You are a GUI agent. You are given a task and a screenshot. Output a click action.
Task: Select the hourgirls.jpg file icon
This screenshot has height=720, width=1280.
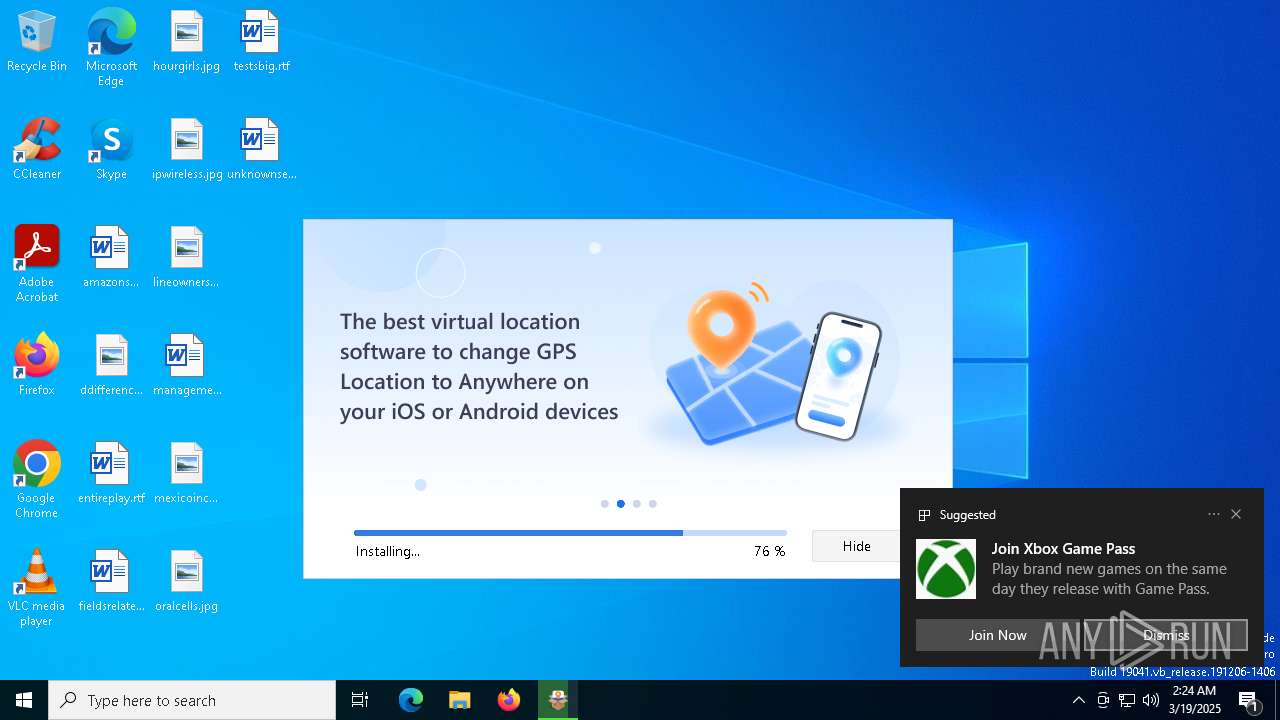[x=186, y=41]
